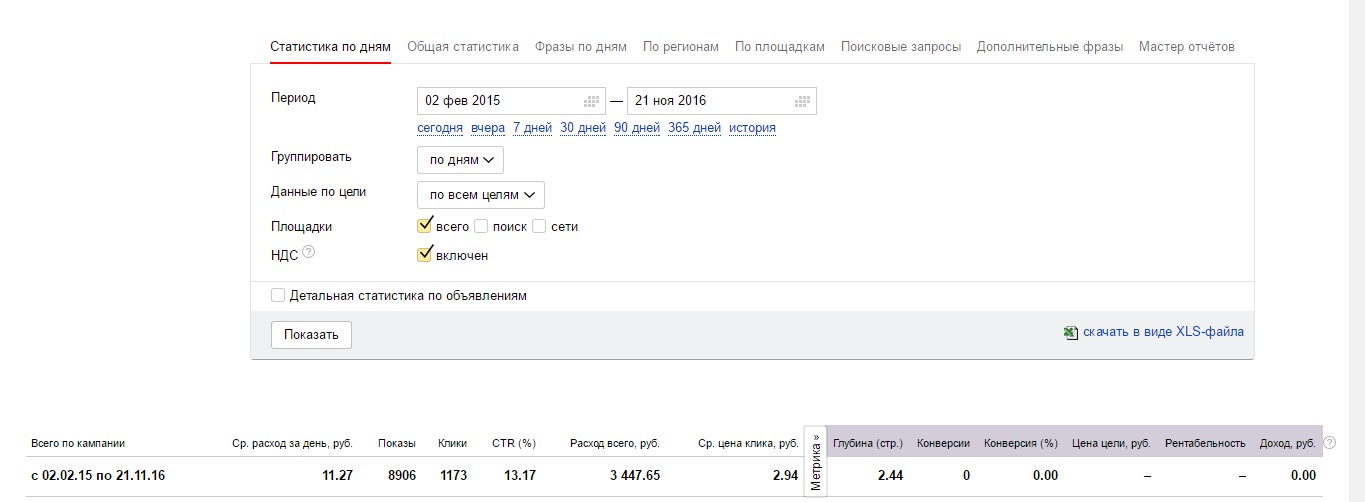Click the Показать button
Viewport: 1365px width, 502px height.
[x=311, y=335]
